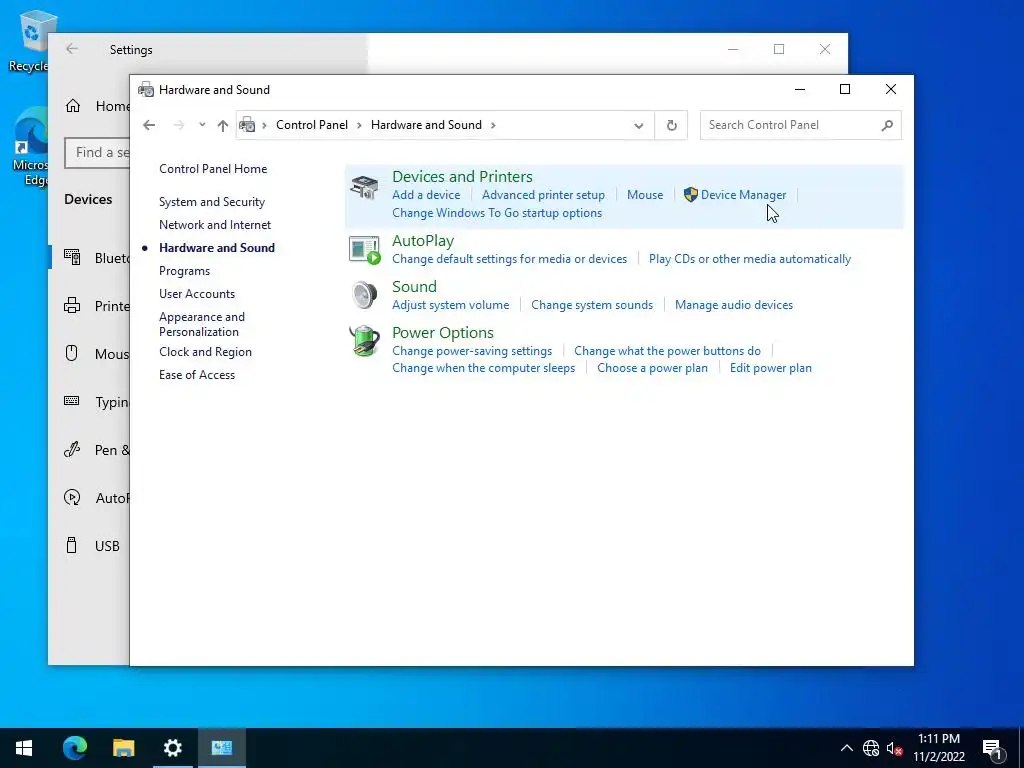
Task: Open Control Panel Home
Action: (213, 168)
